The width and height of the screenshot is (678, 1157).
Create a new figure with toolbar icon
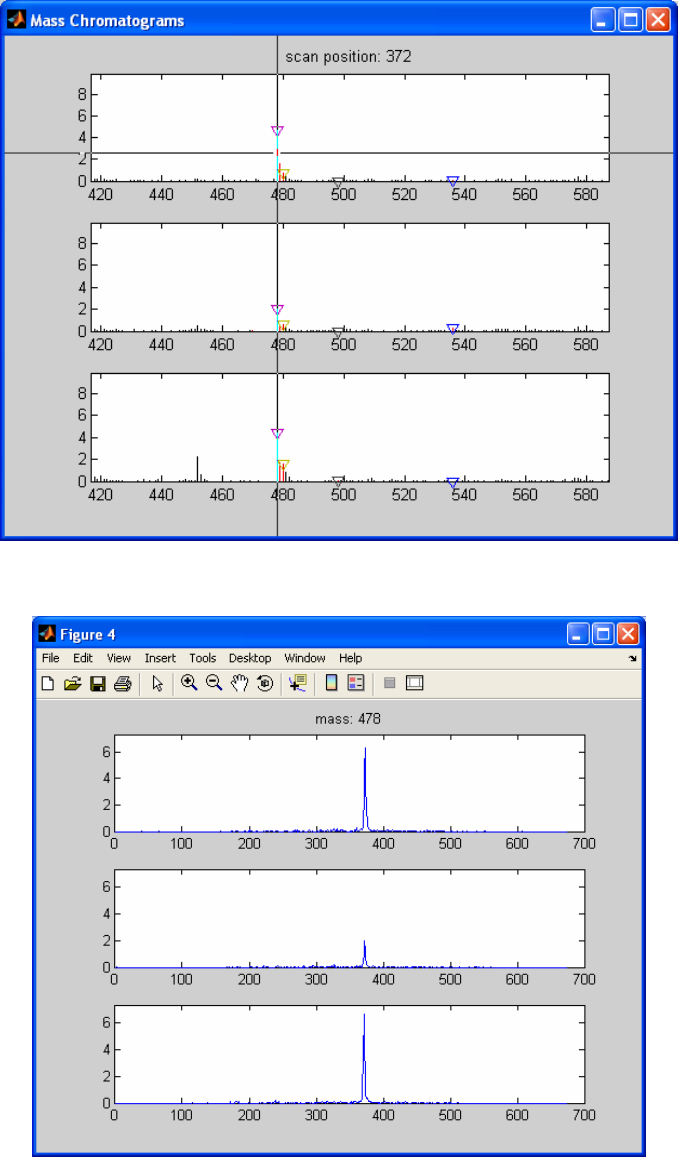(48, 683)
